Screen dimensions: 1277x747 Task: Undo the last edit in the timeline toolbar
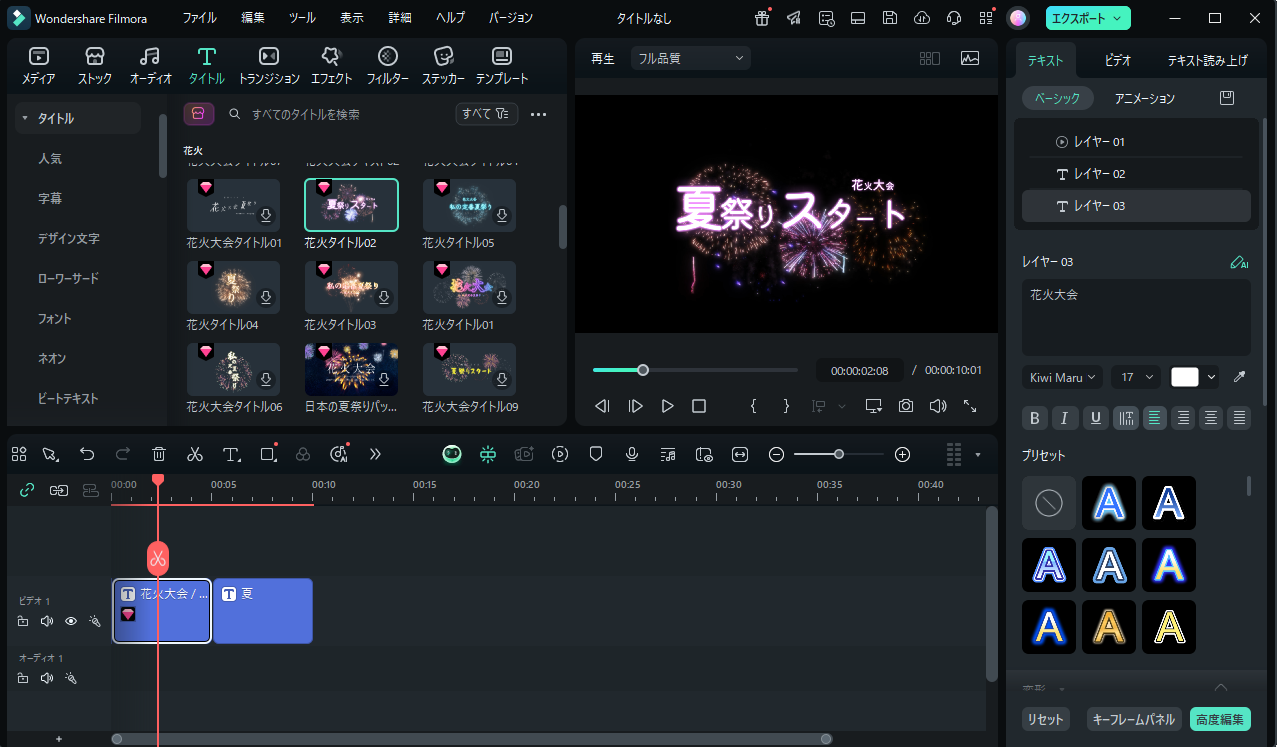click(x=87, y=454)
